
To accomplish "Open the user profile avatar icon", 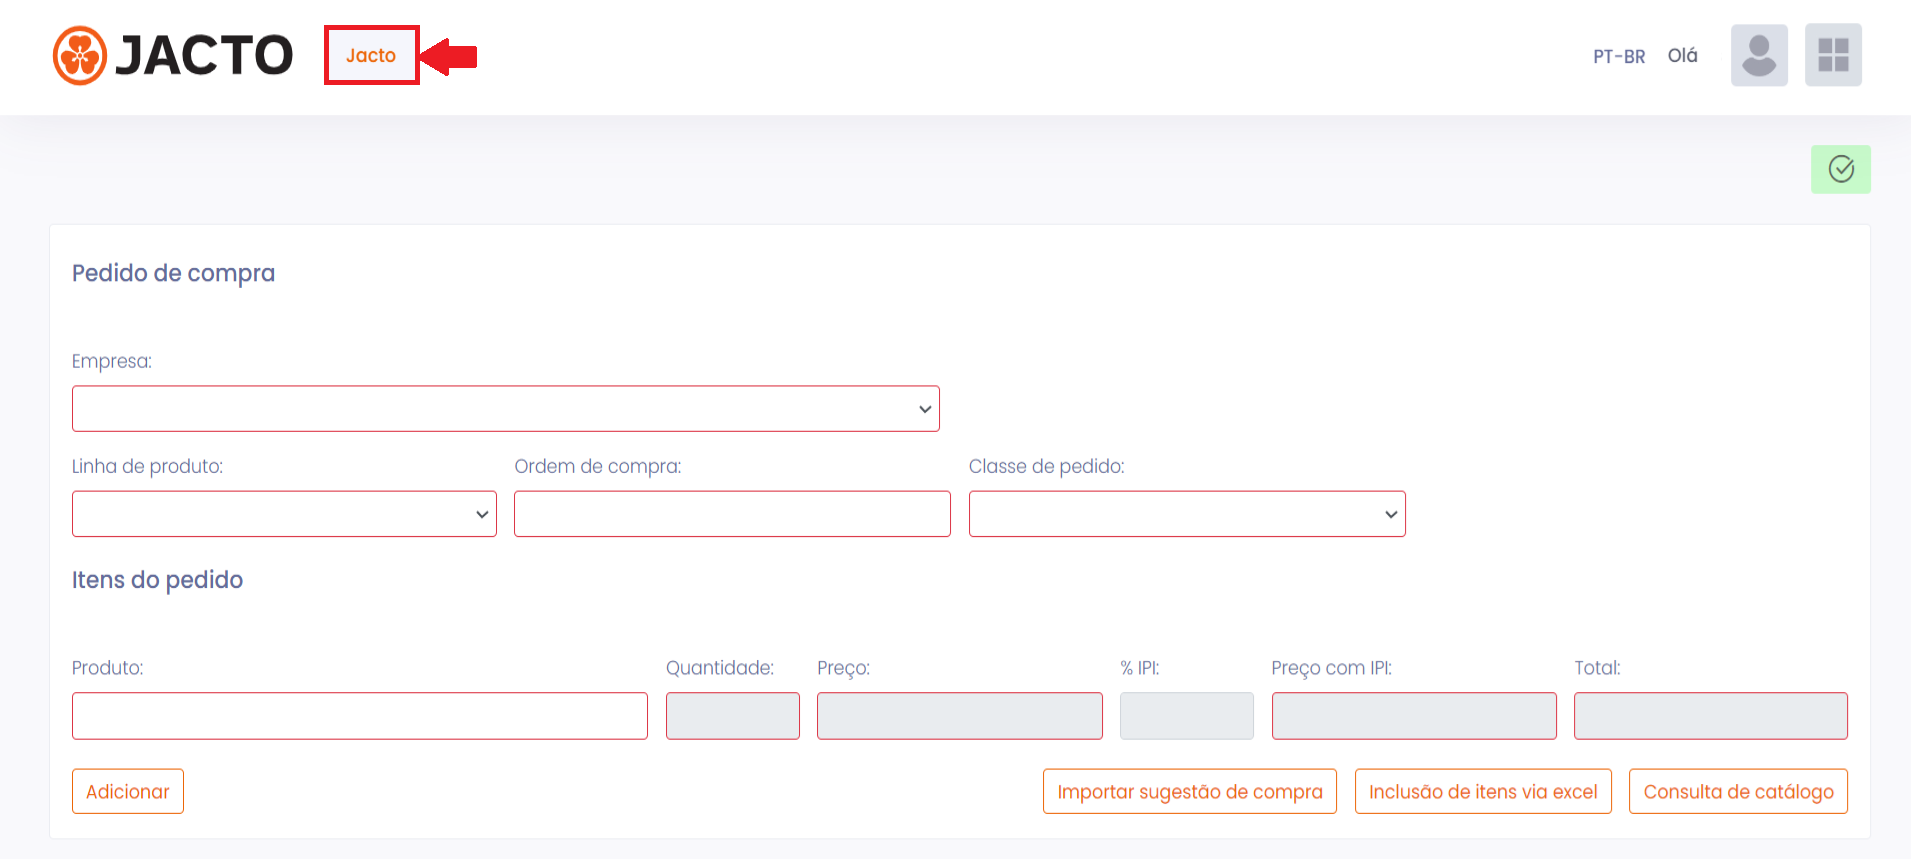I will pyautogui.click(x=1759, y=55).
